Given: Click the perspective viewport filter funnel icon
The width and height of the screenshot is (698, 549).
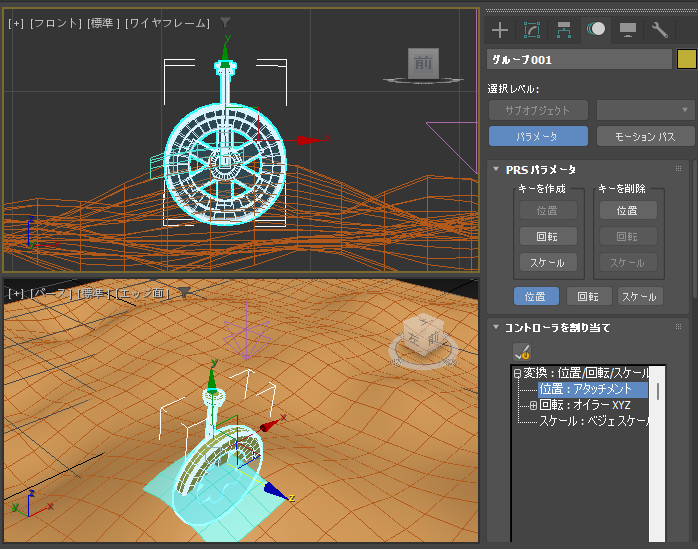Looking at the screenshot, I should 184,293.
